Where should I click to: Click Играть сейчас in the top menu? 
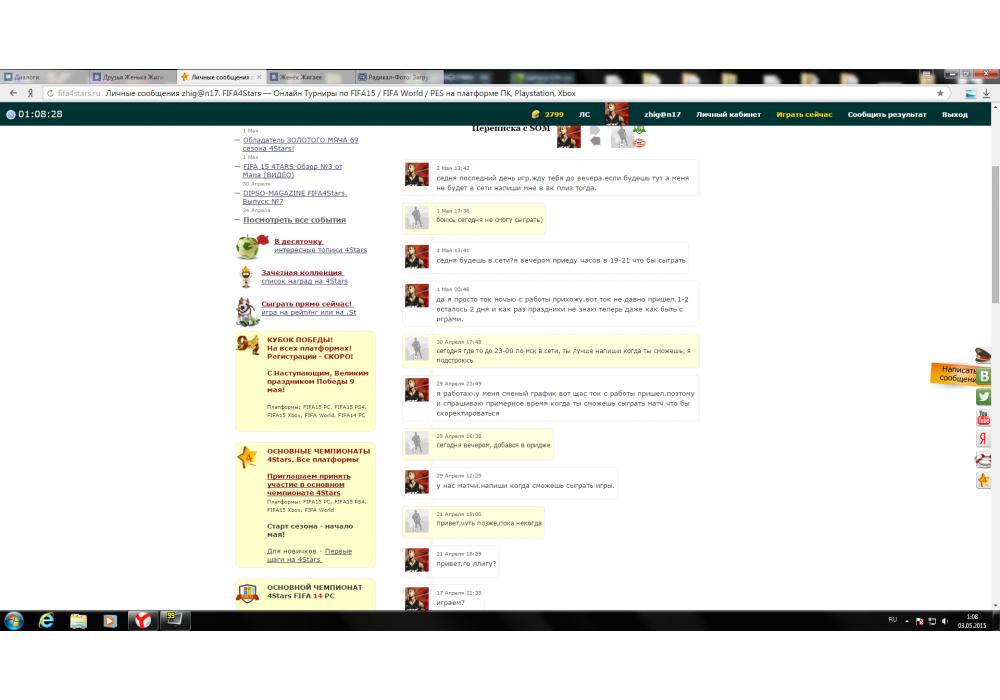pyautogui.click(x=804, y=114)
